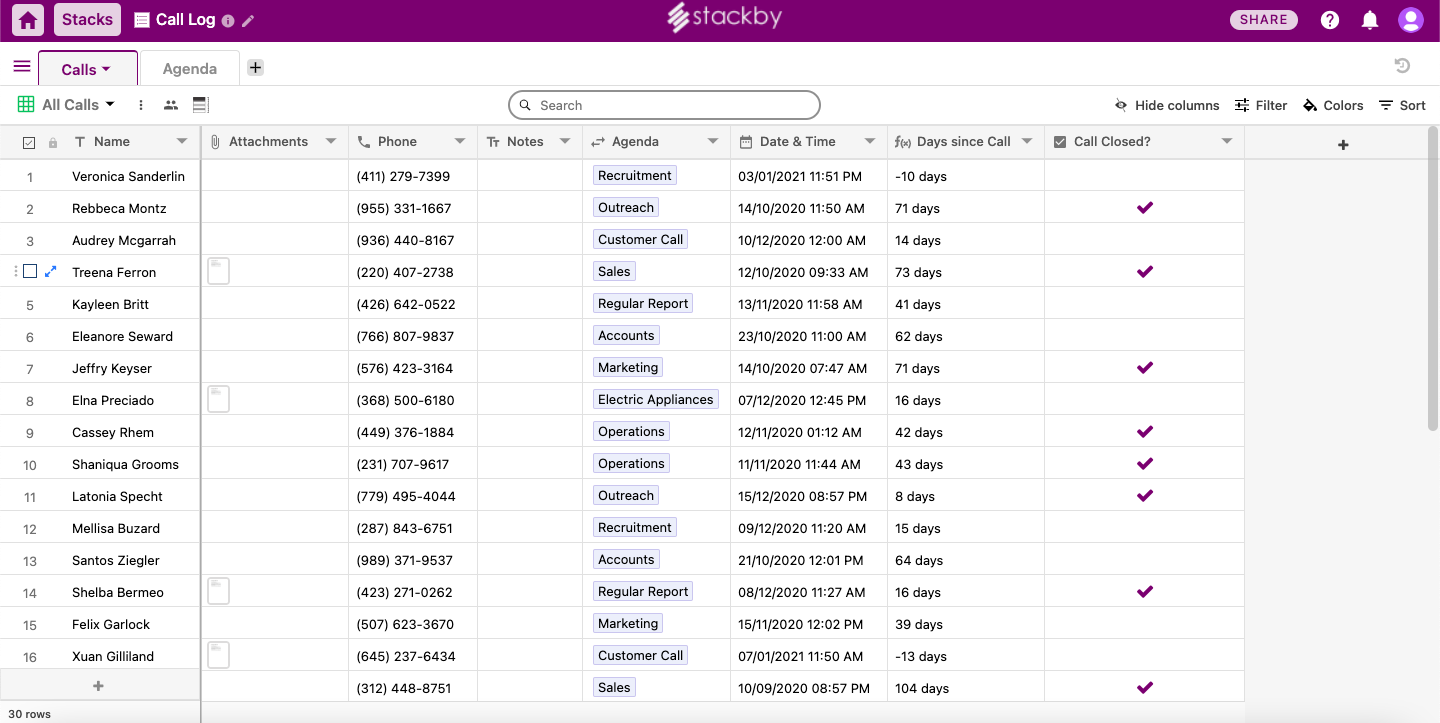Screen dimensions: 1440x723
Task: Open the Sort option
Action: click(1402, 105)
